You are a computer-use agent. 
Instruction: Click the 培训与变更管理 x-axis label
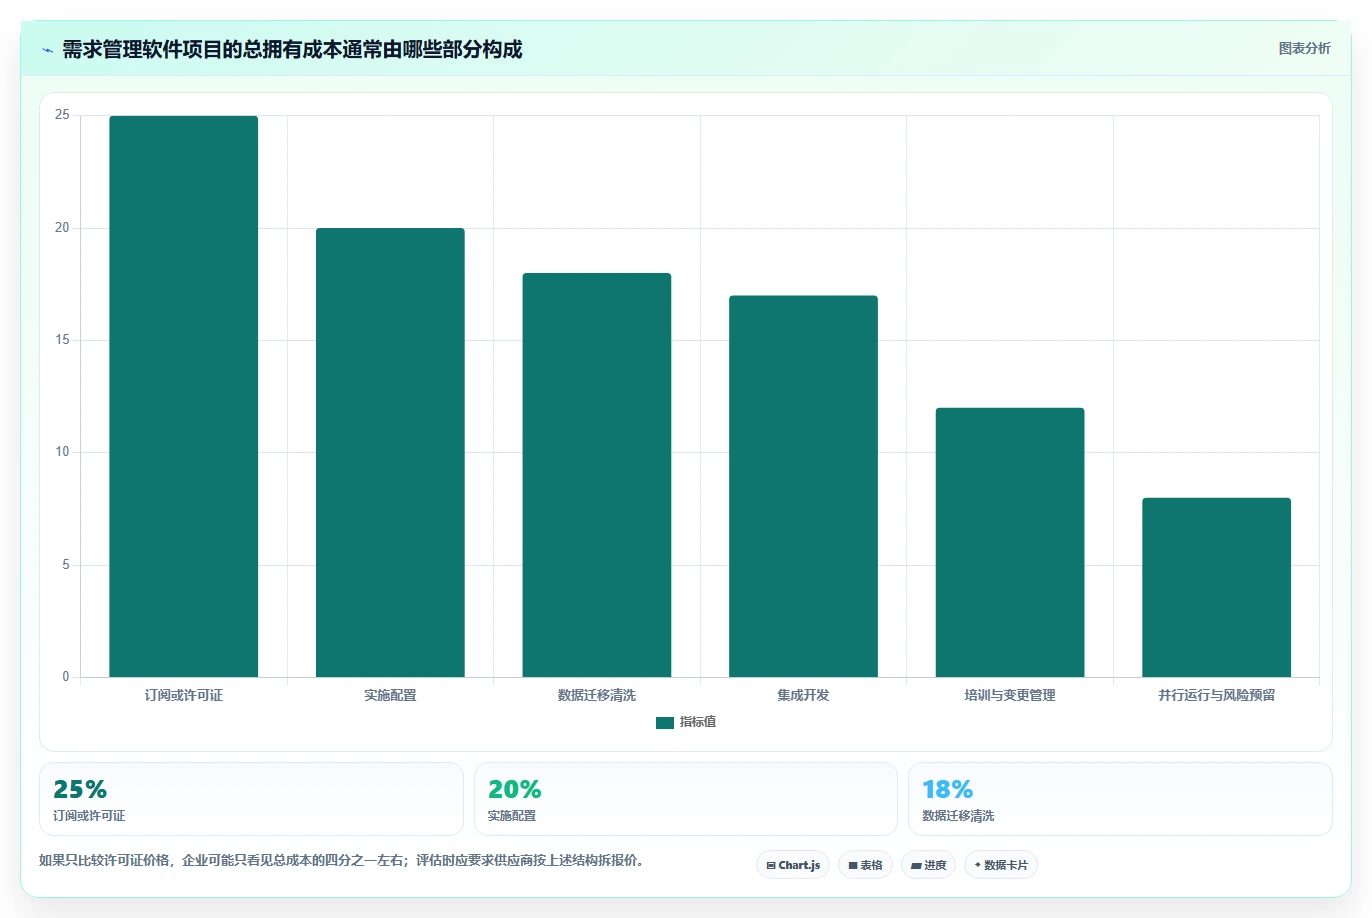pos(1010,695)
